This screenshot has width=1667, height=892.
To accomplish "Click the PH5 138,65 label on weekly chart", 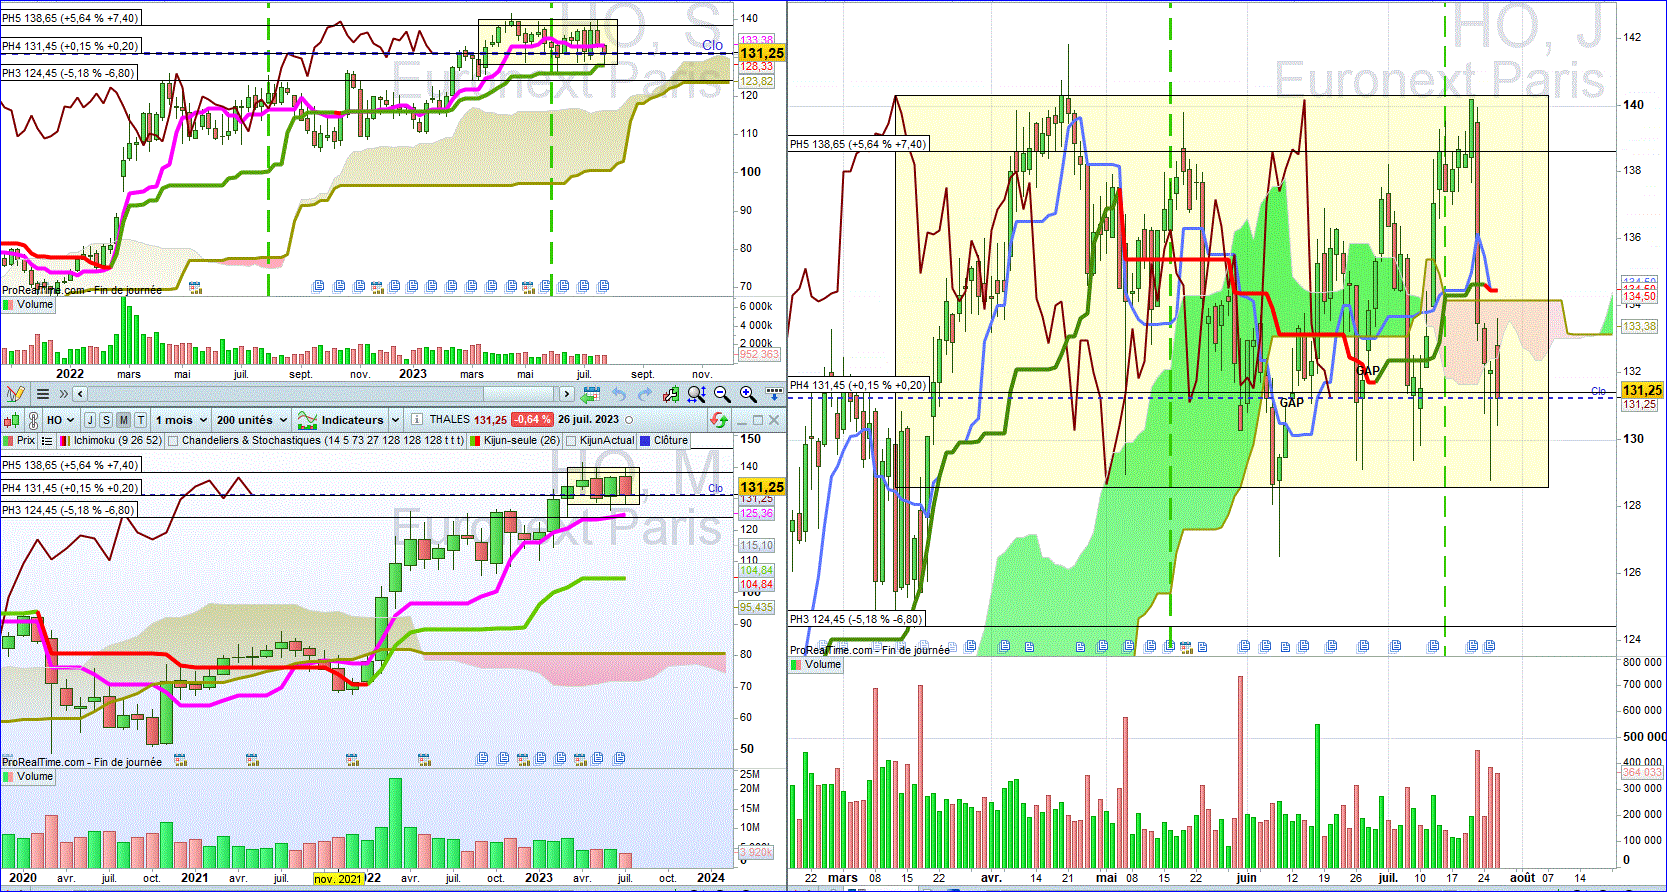I will pos(70,18).
